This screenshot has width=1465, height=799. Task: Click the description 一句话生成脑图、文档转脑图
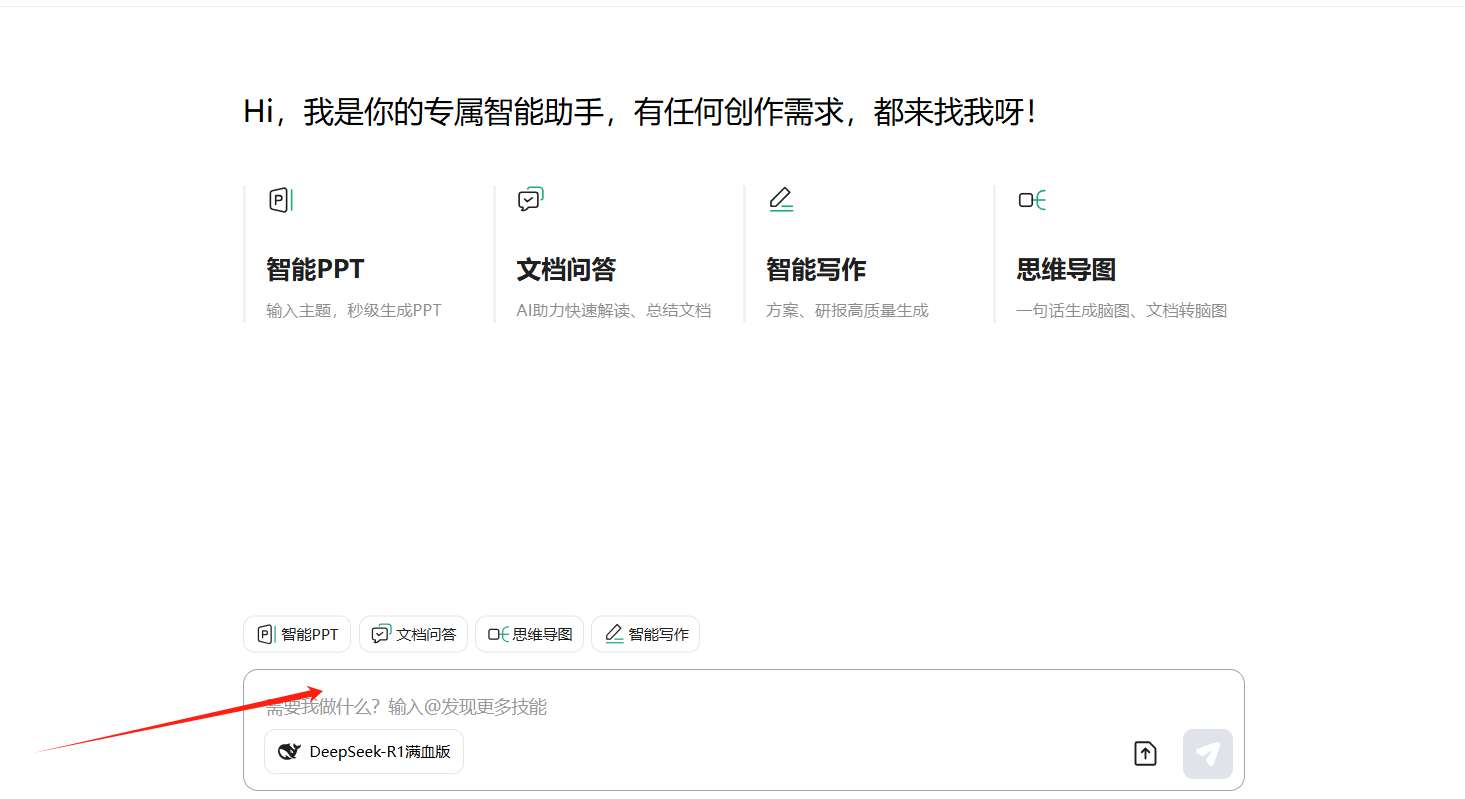(x=1121, y=310)
